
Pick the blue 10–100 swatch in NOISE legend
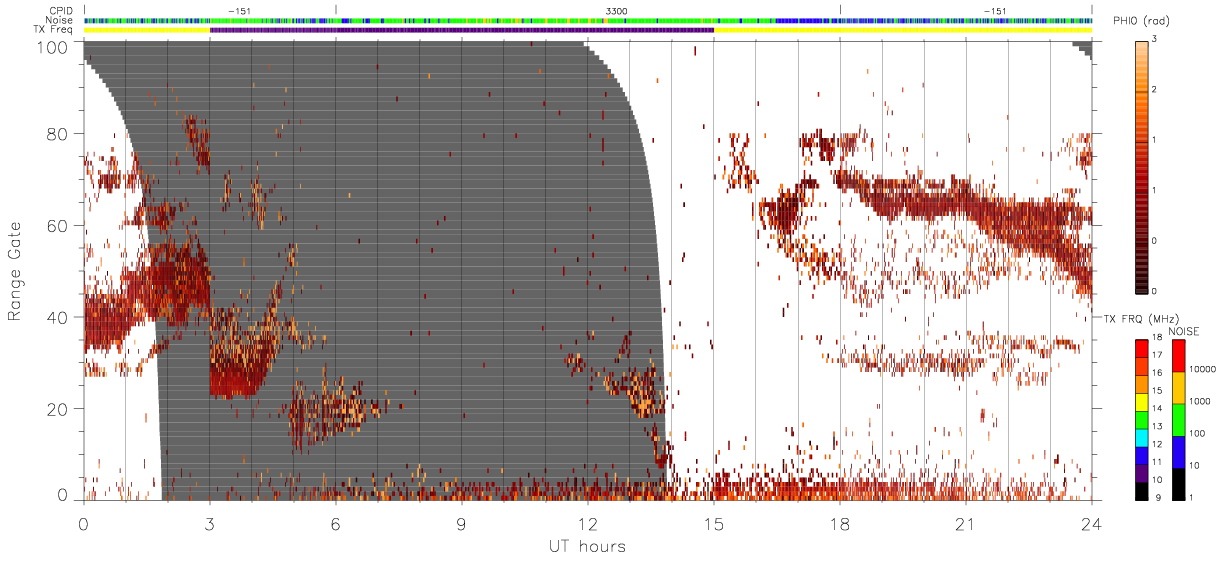coord(1180,451)
